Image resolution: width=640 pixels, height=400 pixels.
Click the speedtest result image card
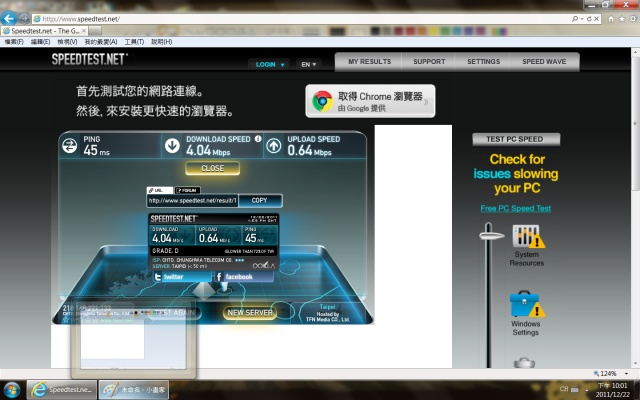[213, 242]
